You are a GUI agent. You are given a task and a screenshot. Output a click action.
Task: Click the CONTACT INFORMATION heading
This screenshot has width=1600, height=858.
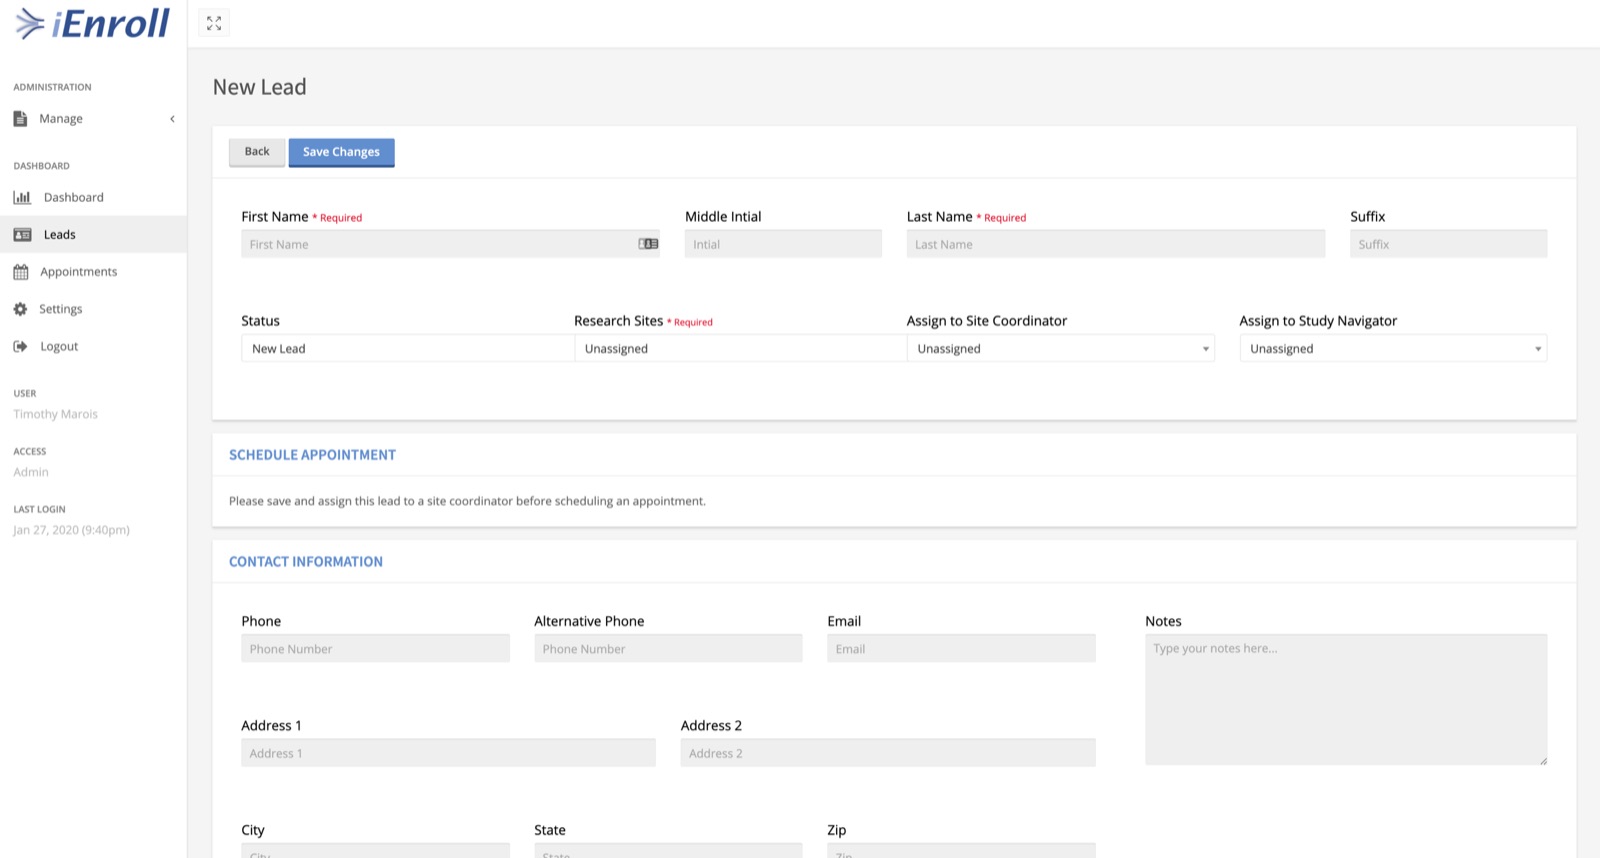[x=306, y=562]
